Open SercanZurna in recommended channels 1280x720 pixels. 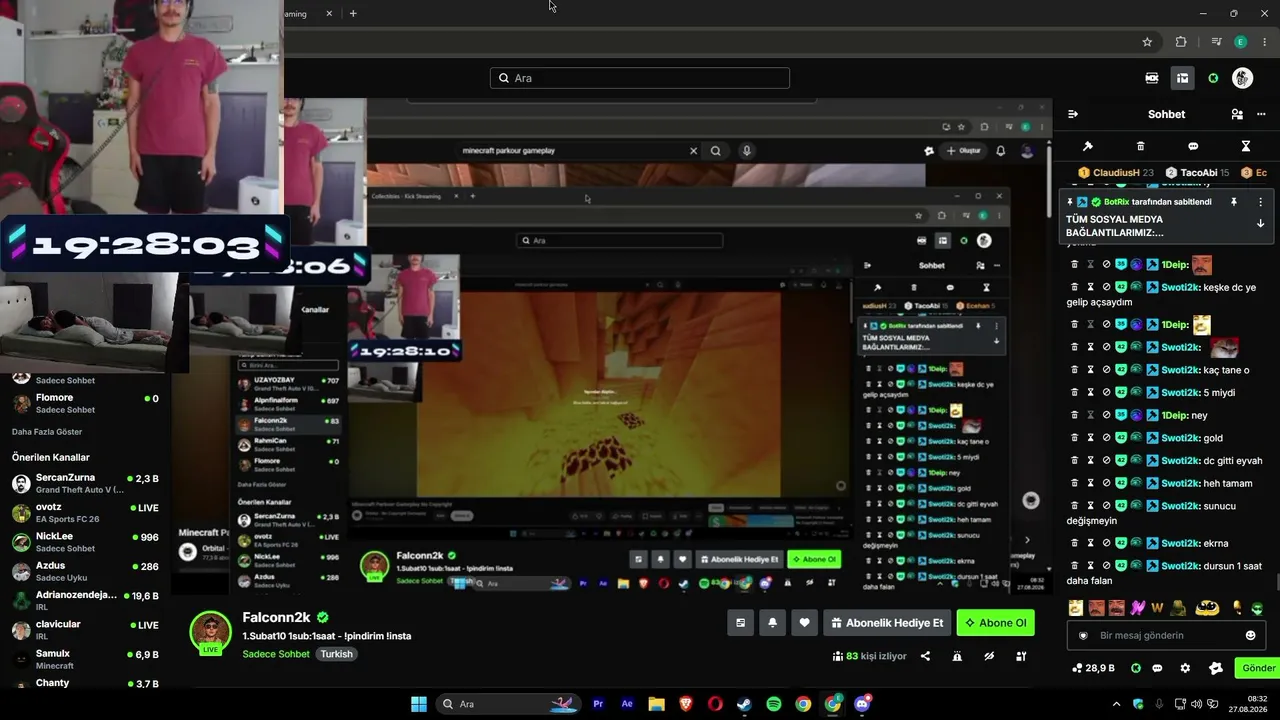click(85, 483)
